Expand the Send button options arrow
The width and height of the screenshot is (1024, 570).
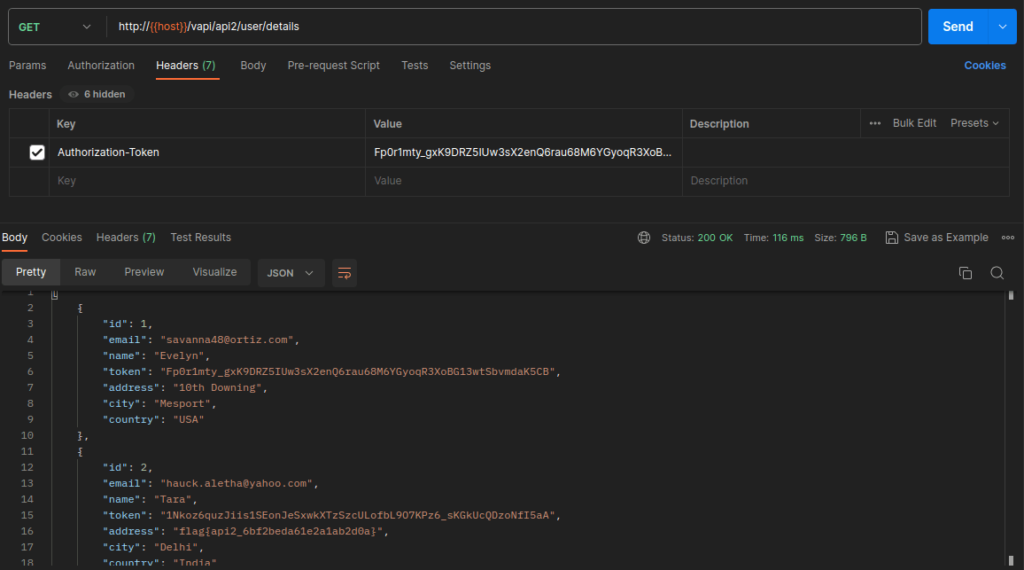tap(1002, 27)
